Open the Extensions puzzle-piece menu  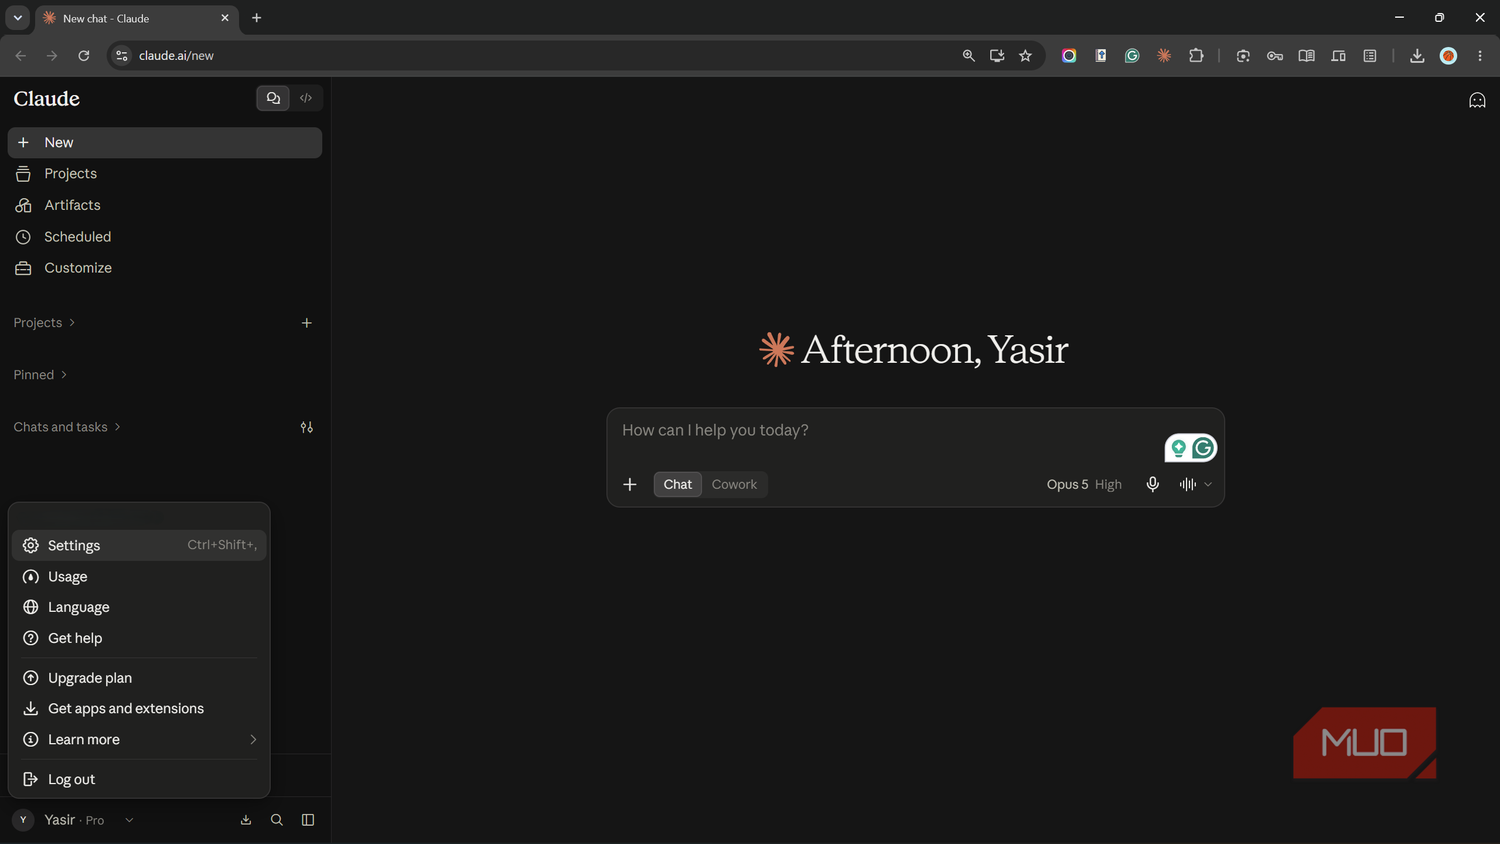tap(1196, 56)
